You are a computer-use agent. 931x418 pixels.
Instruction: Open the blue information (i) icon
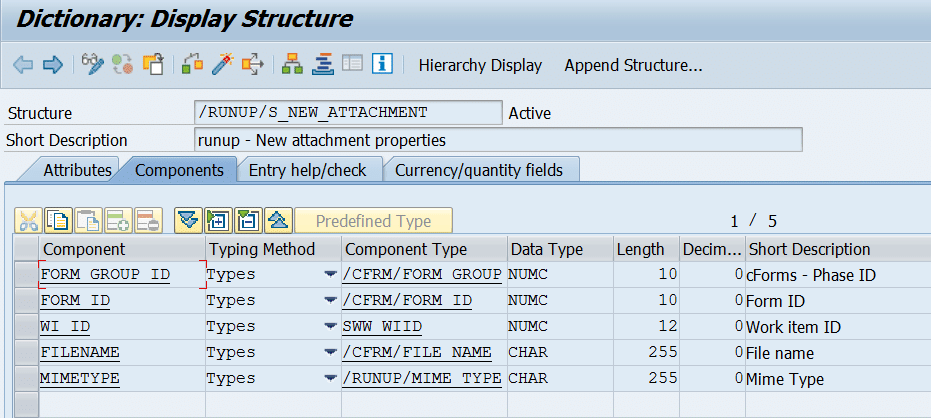click(381, 65)
